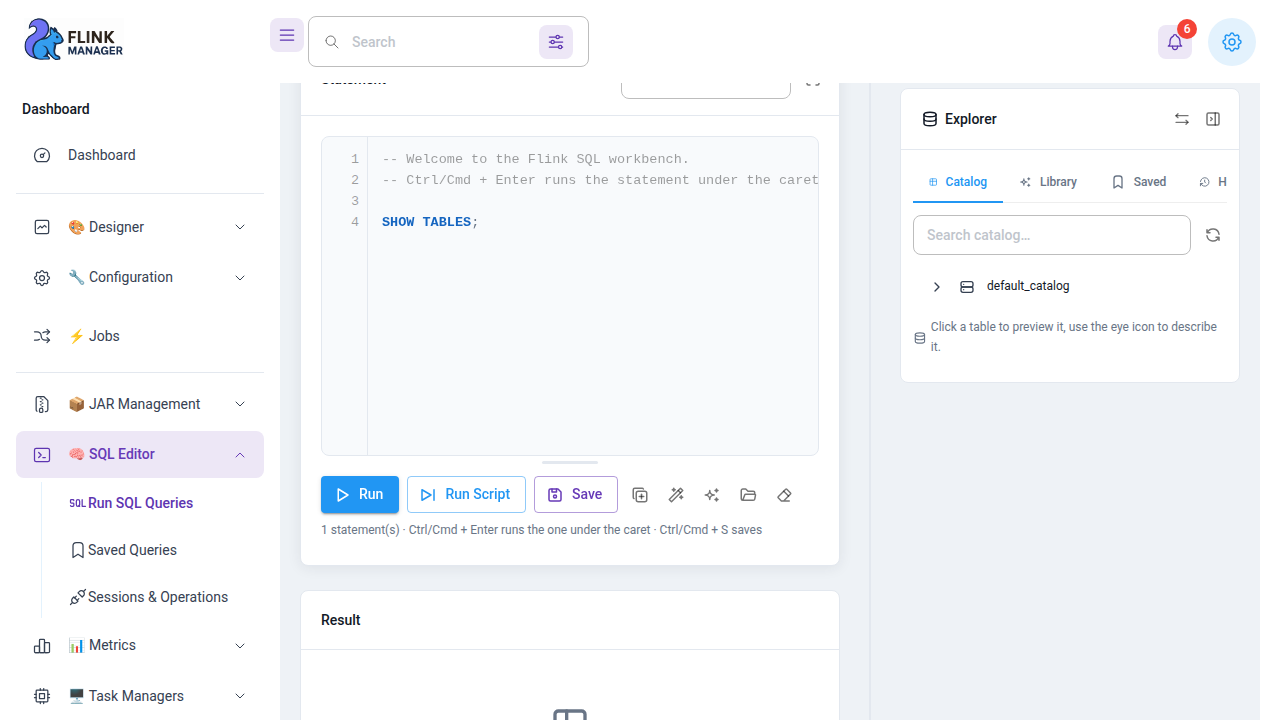The image size is (1280, 720).
Task: Swap Explorer panel side arrows icon
Action: pos(1182,119)
